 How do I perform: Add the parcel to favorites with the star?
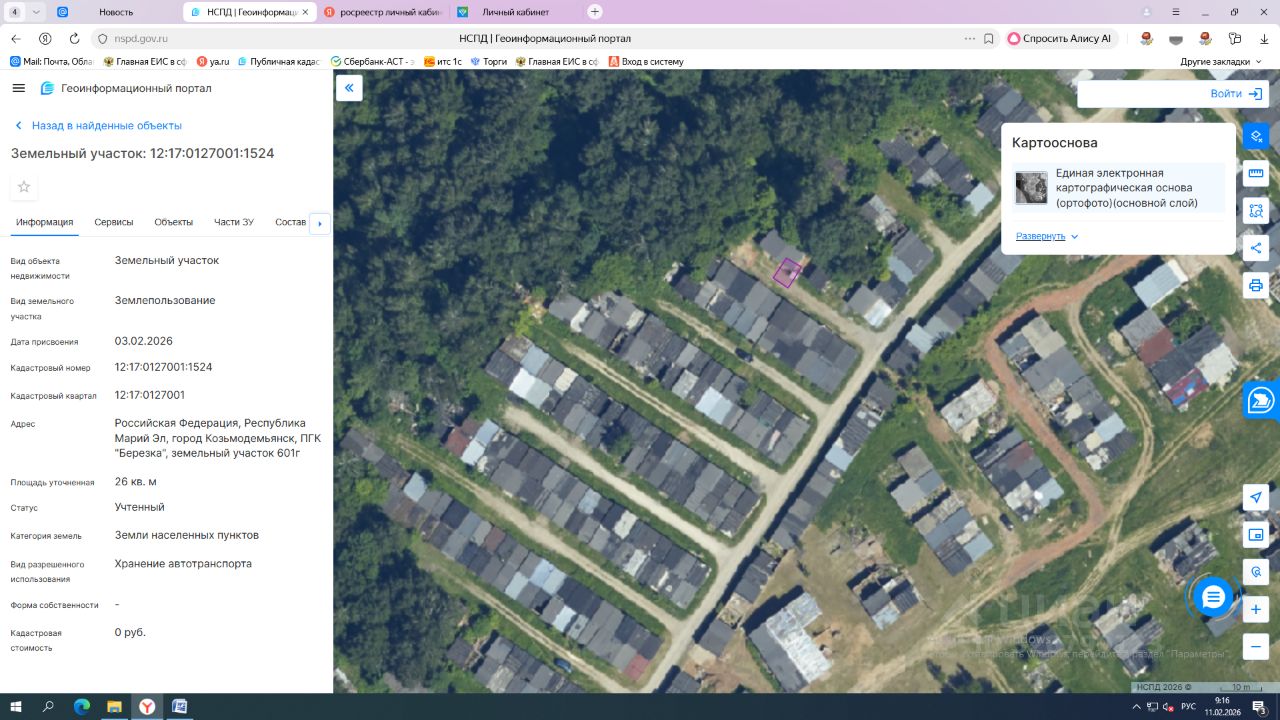pyautogui.click(x=24, y=187)
